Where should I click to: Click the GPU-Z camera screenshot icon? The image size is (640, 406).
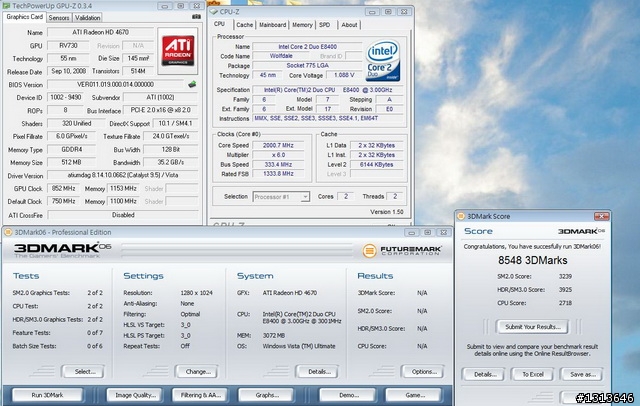[x=196, y=17]
